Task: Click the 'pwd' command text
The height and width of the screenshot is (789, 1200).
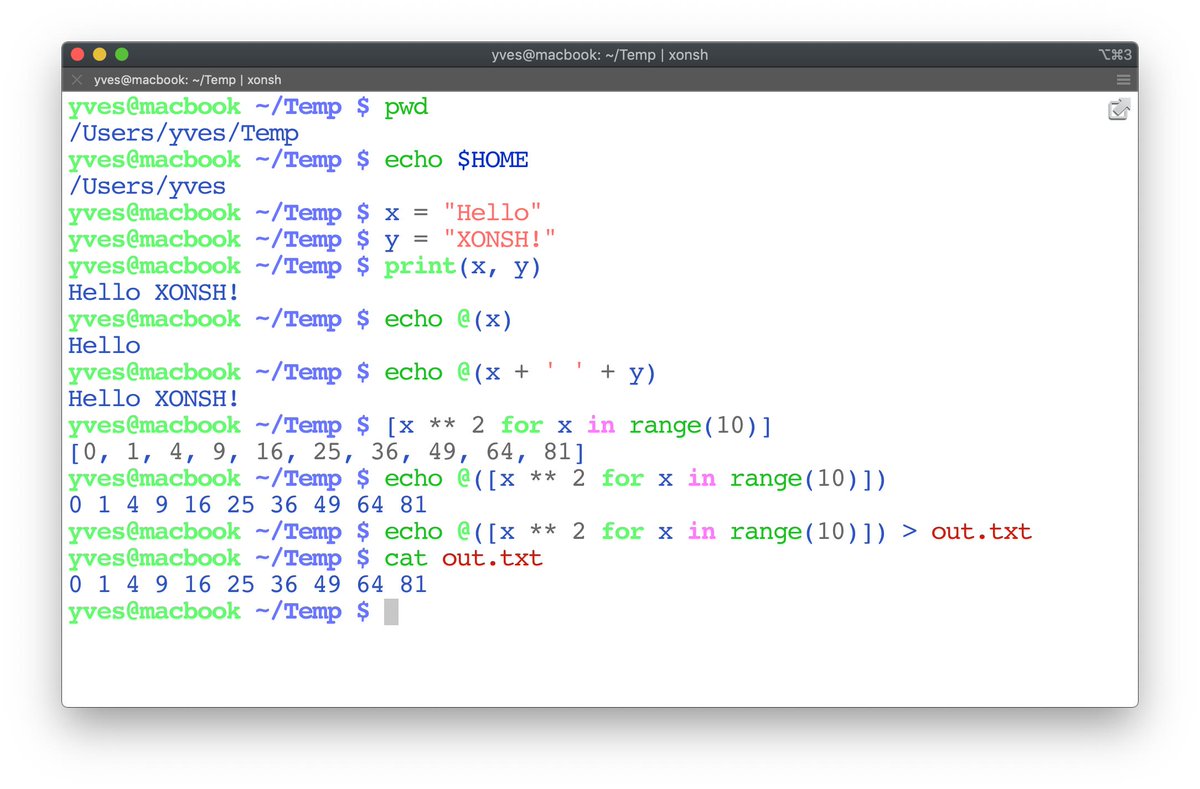Action: (x=406, y=107)
